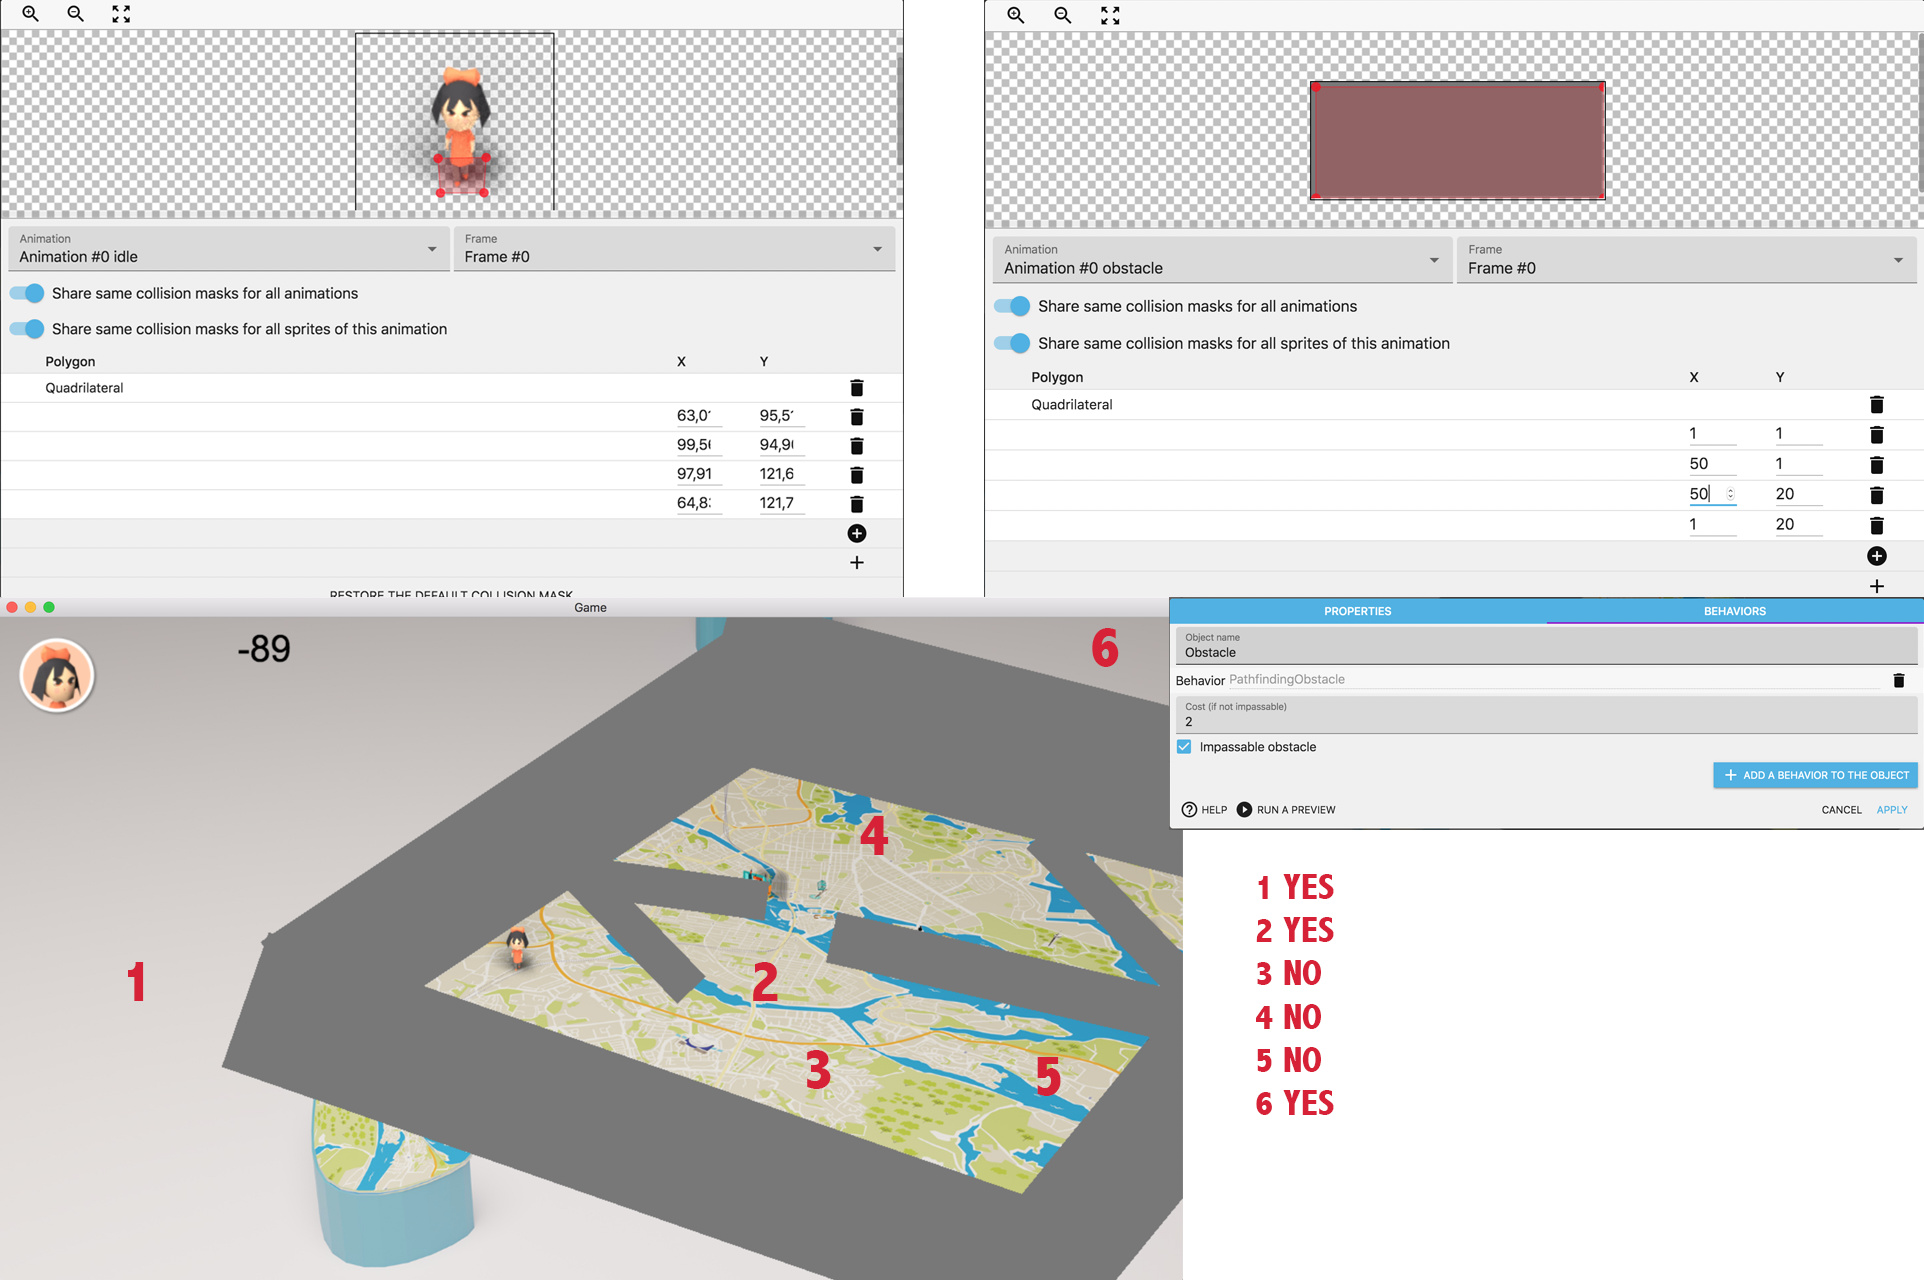Image resolution: width=1924 pixels, height=1280 pixels.
Task: Switch to the Properties tab
Action: tap(1357, 611)
